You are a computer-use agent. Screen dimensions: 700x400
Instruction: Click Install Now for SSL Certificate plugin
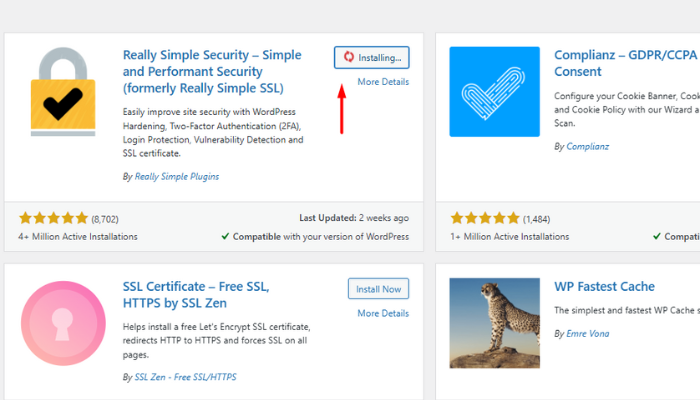coord(378,289)
